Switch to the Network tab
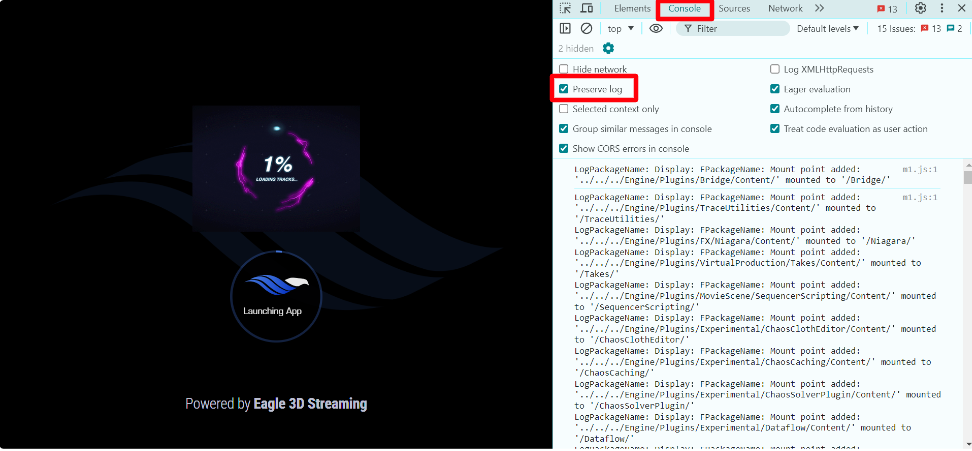The image size is (972, 451). (785, 9)
